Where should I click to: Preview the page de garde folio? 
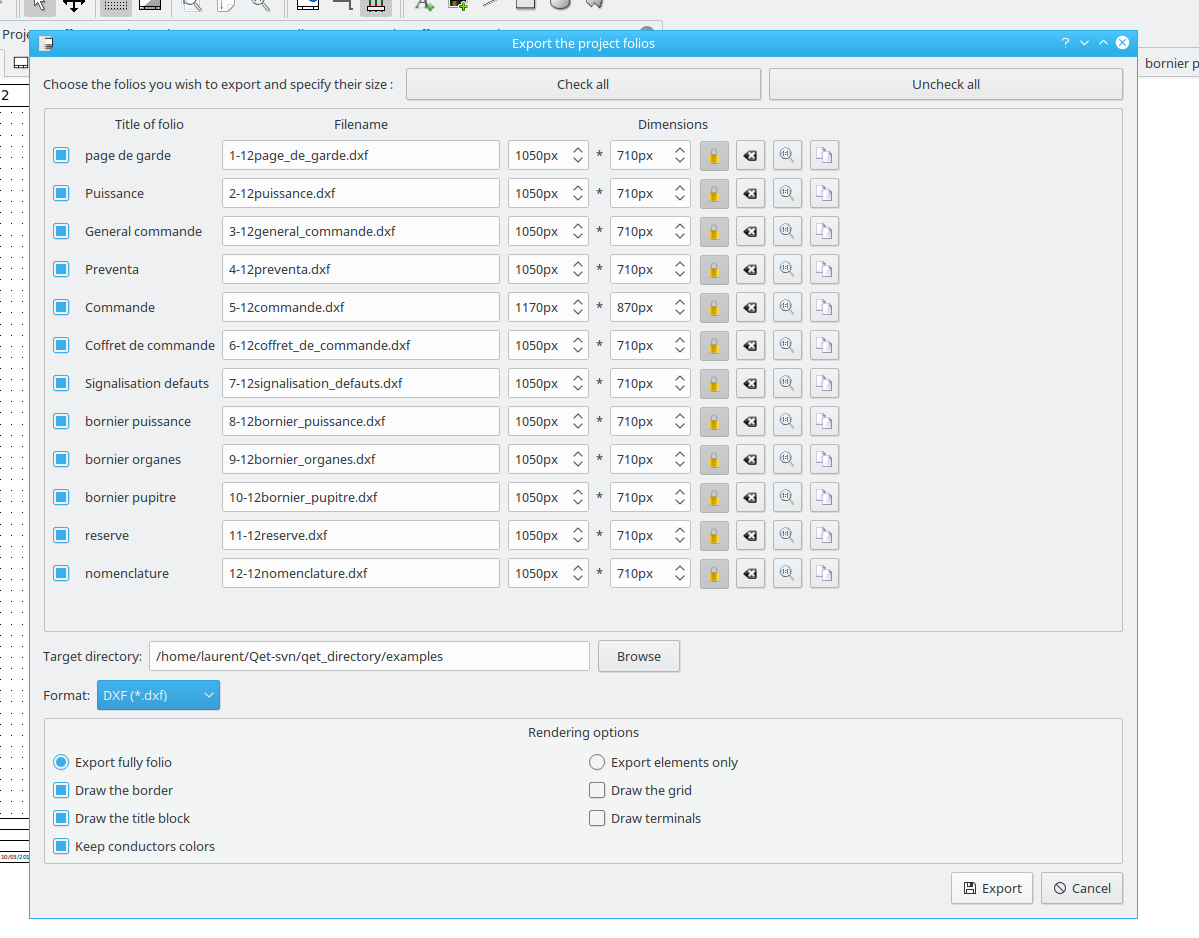pos(787,155)
